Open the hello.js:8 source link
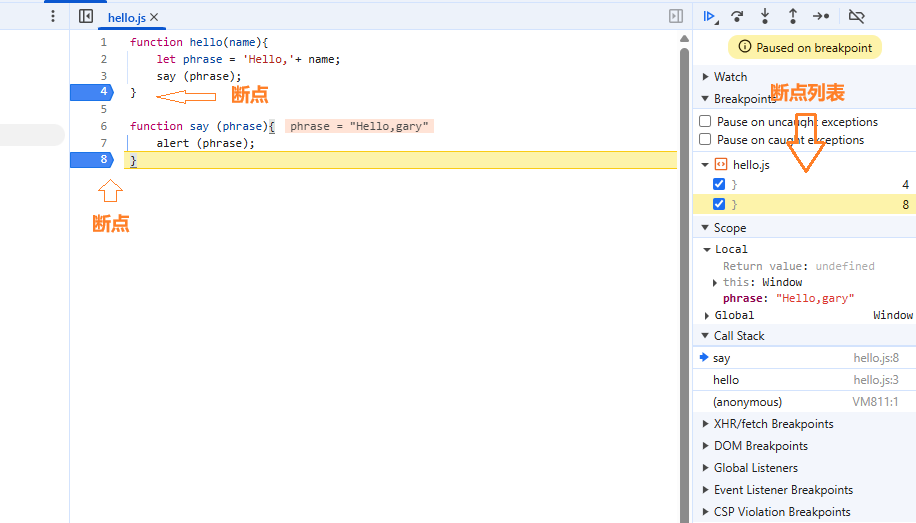Image resolution: width=916 pixels, height=523 pixels. (x=876, y=358)
